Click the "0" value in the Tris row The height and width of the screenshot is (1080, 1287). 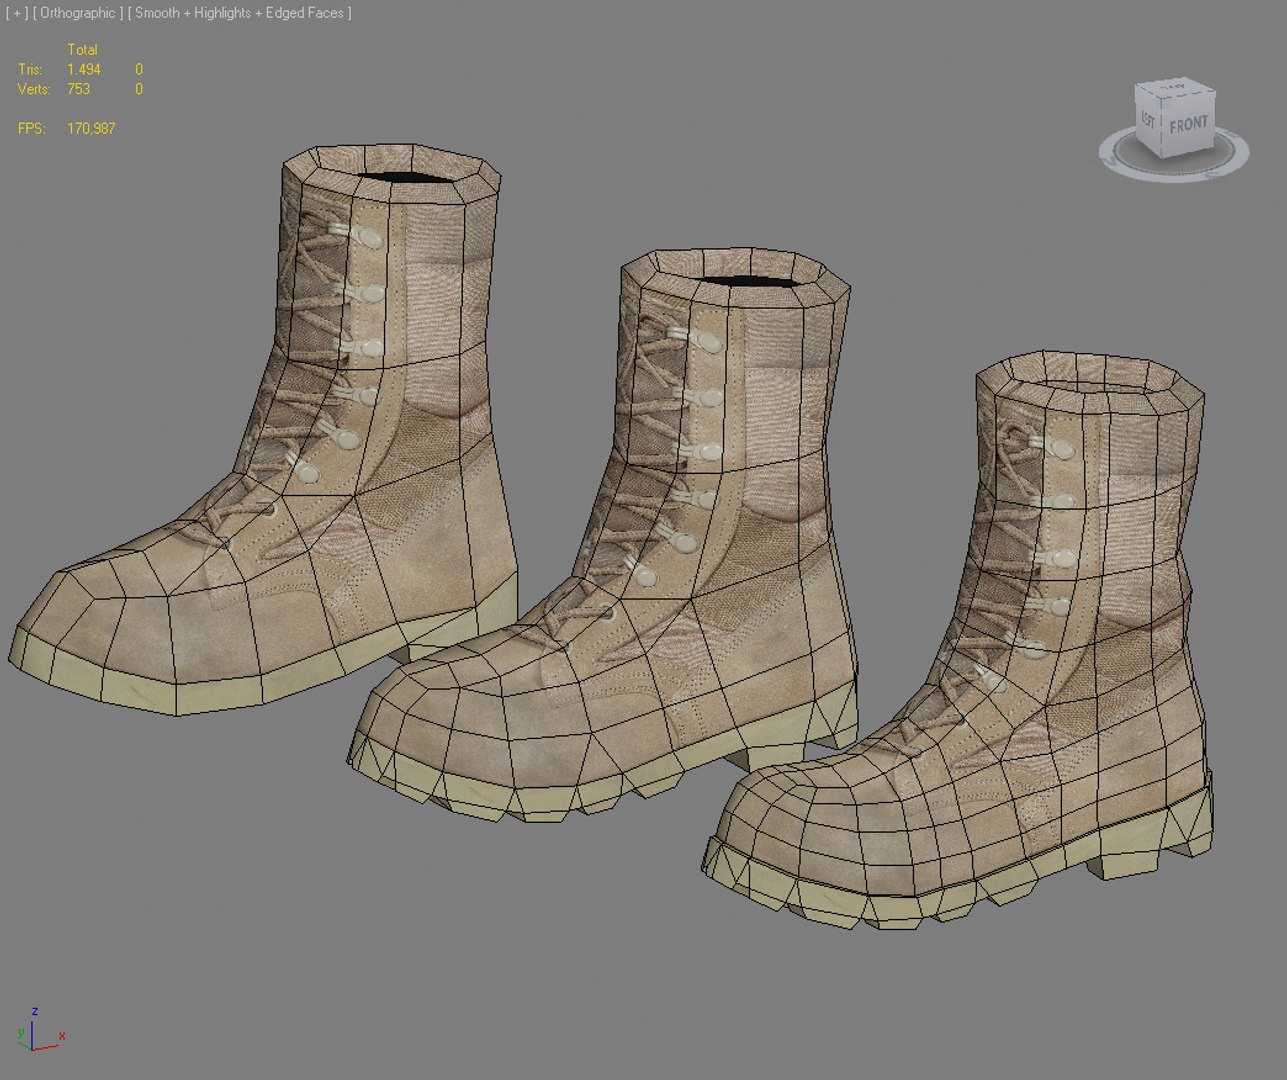tap(139, 69)
